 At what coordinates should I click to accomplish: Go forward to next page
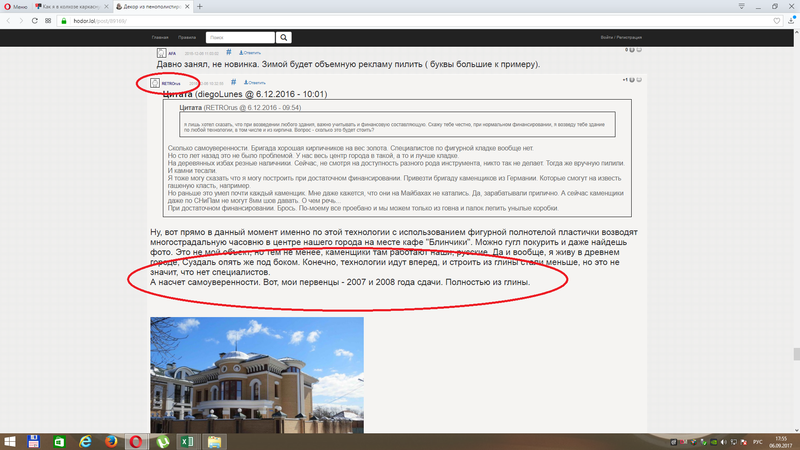click(21, 21)
